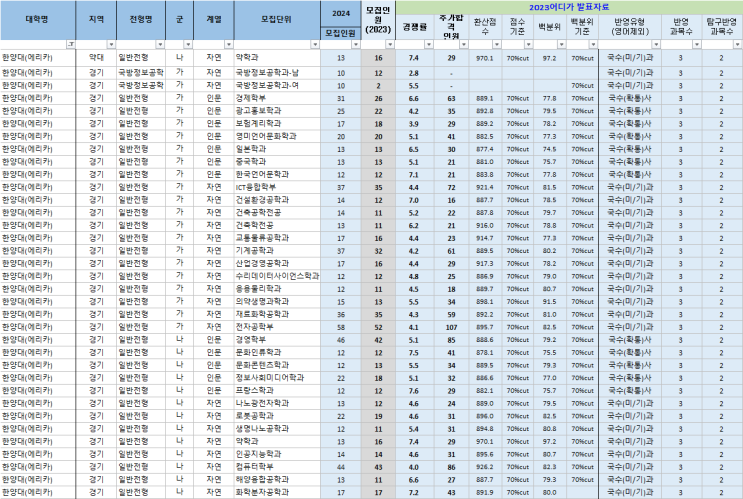
Task: Select the 수리데이터사이언스학과 cell
Action: (x=277, y=276)
